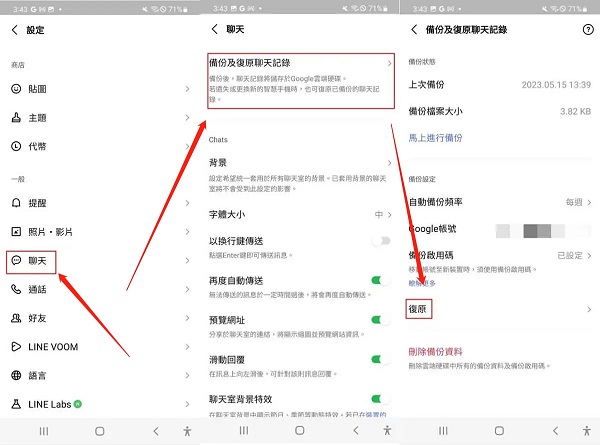The height and width of the screenshot is (445, 600).
Task: Tap recent-apps button in middle screen navigation bar
Action: click(x=244, y=430)
